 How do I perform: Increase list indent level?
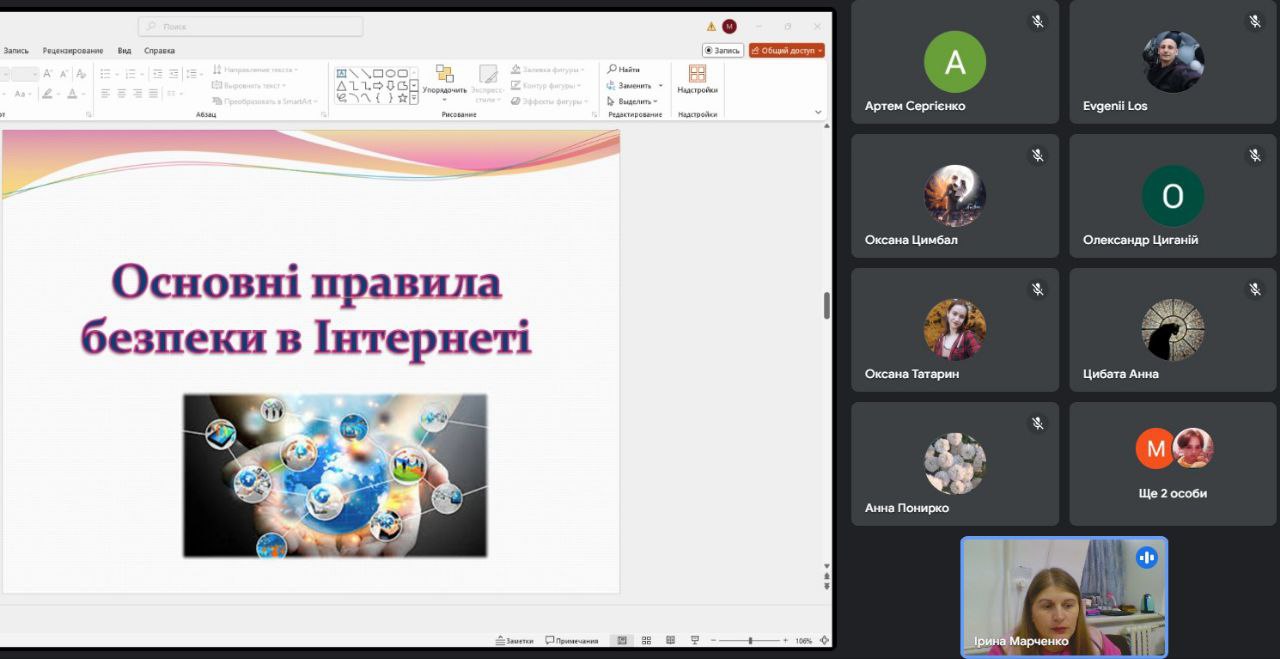173,73
